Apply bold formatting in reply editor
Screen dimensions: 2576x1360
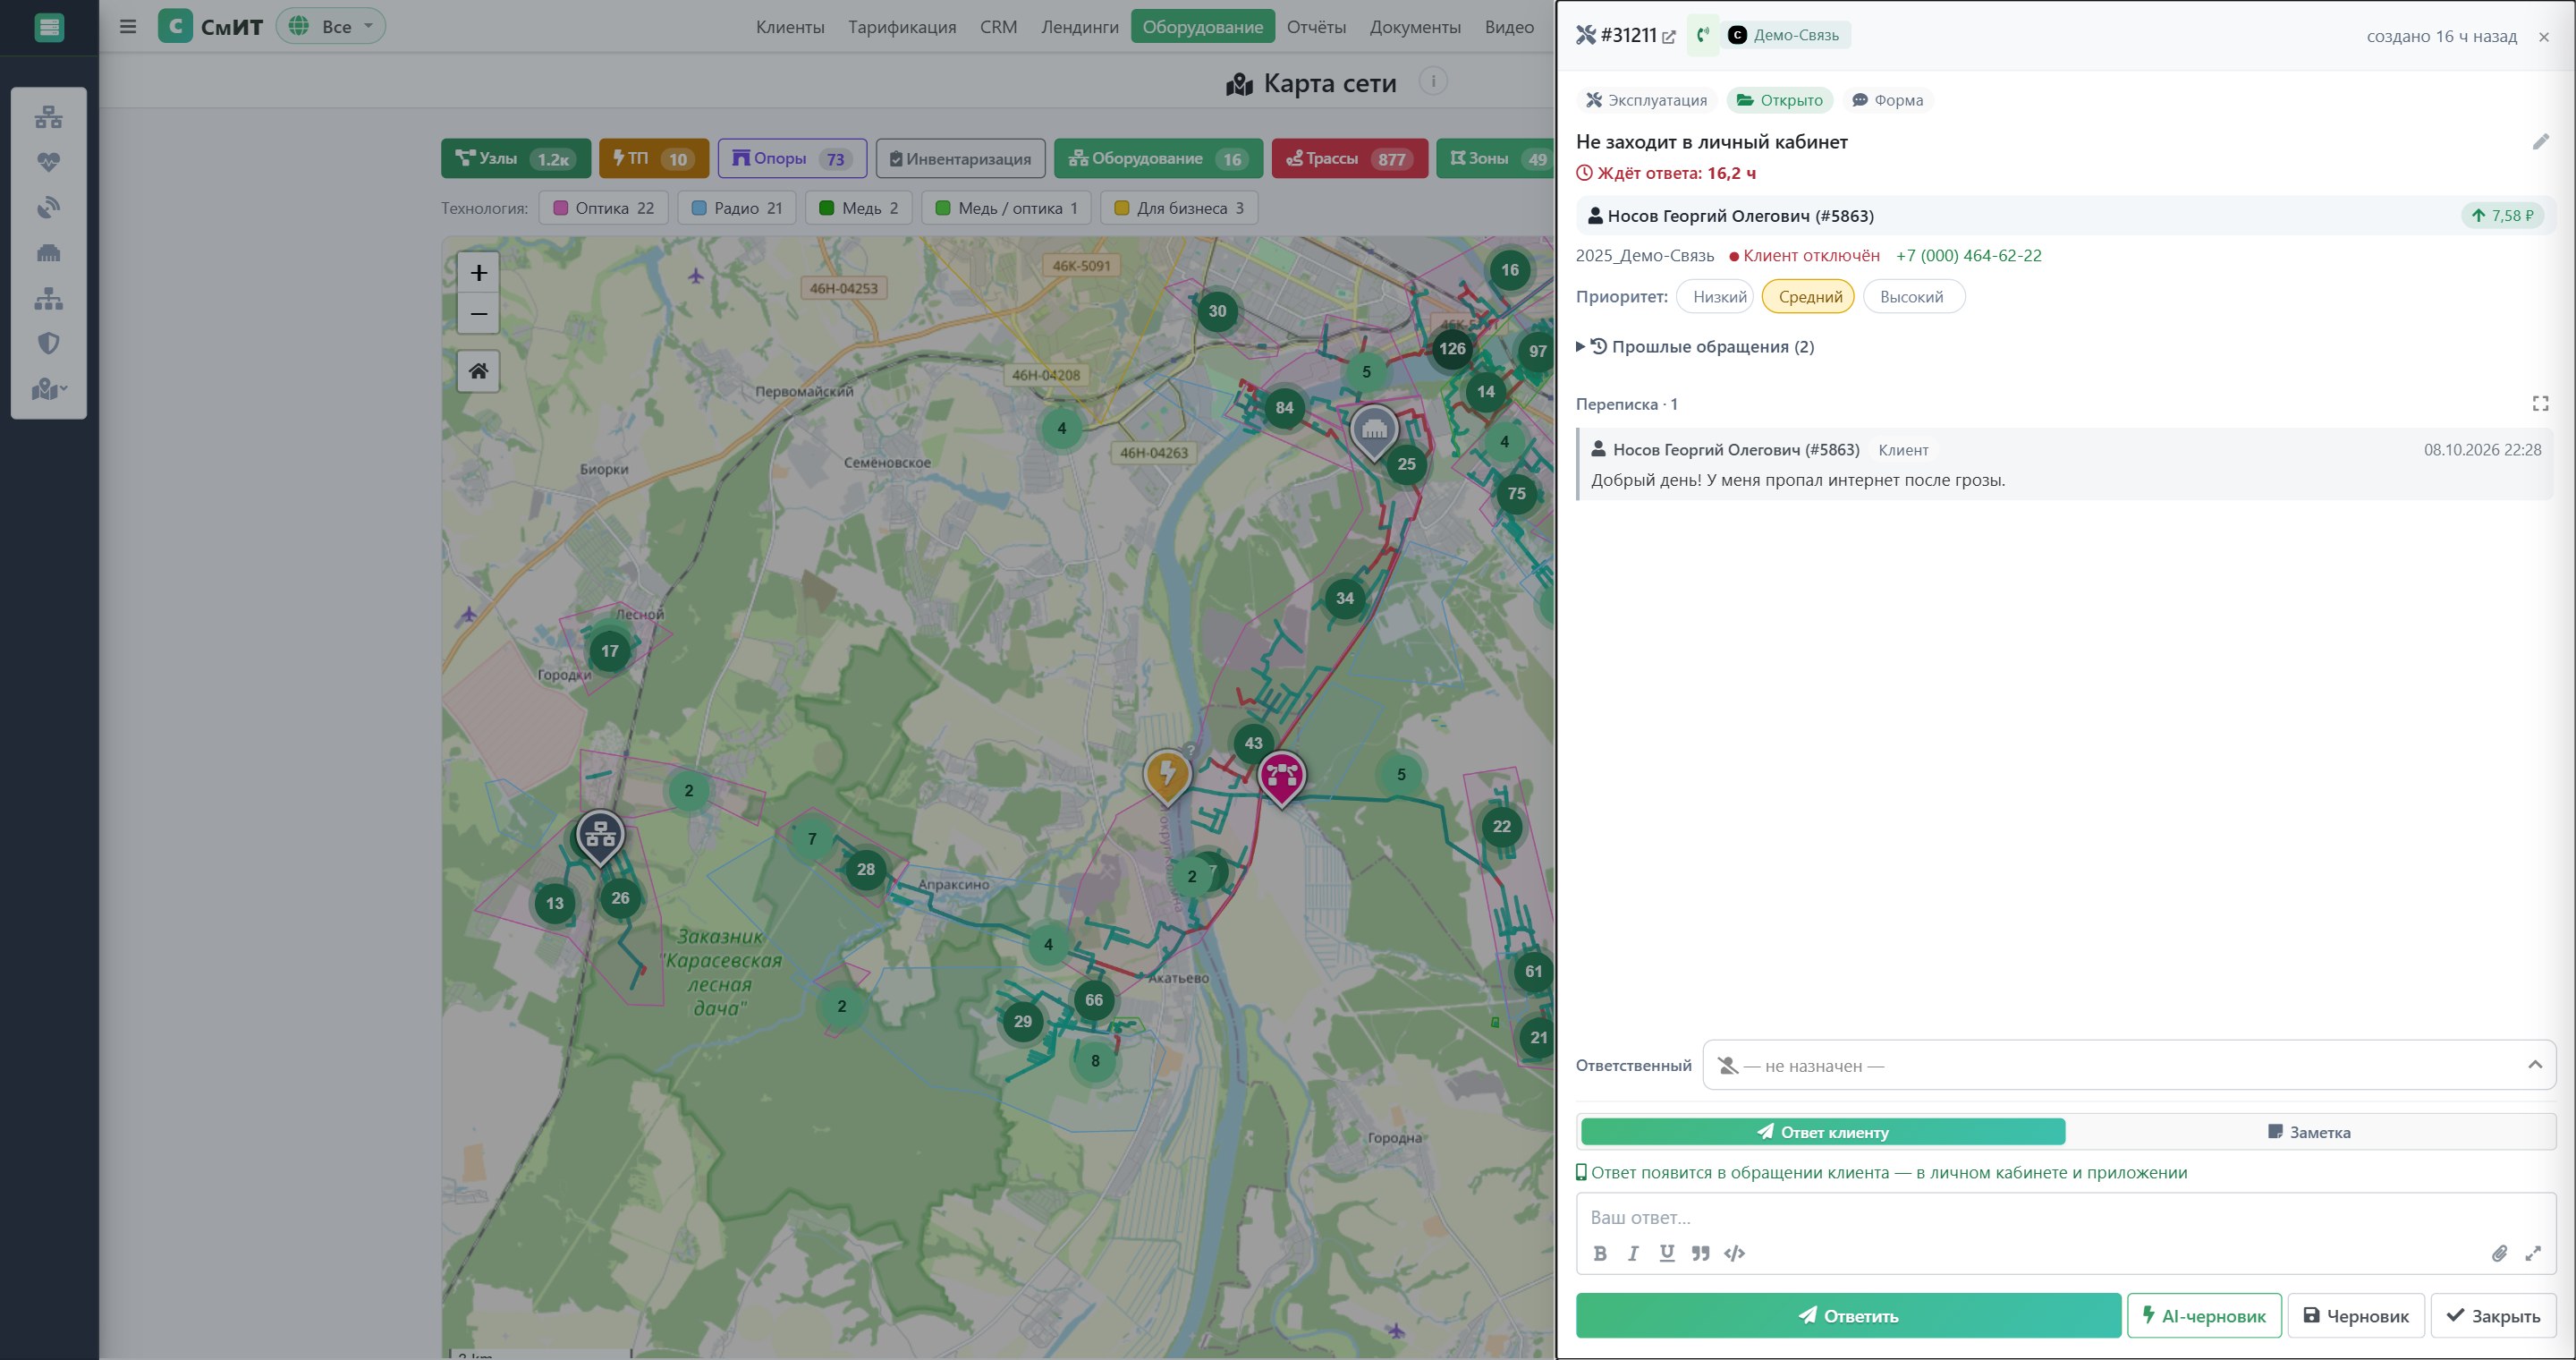1600,1253
